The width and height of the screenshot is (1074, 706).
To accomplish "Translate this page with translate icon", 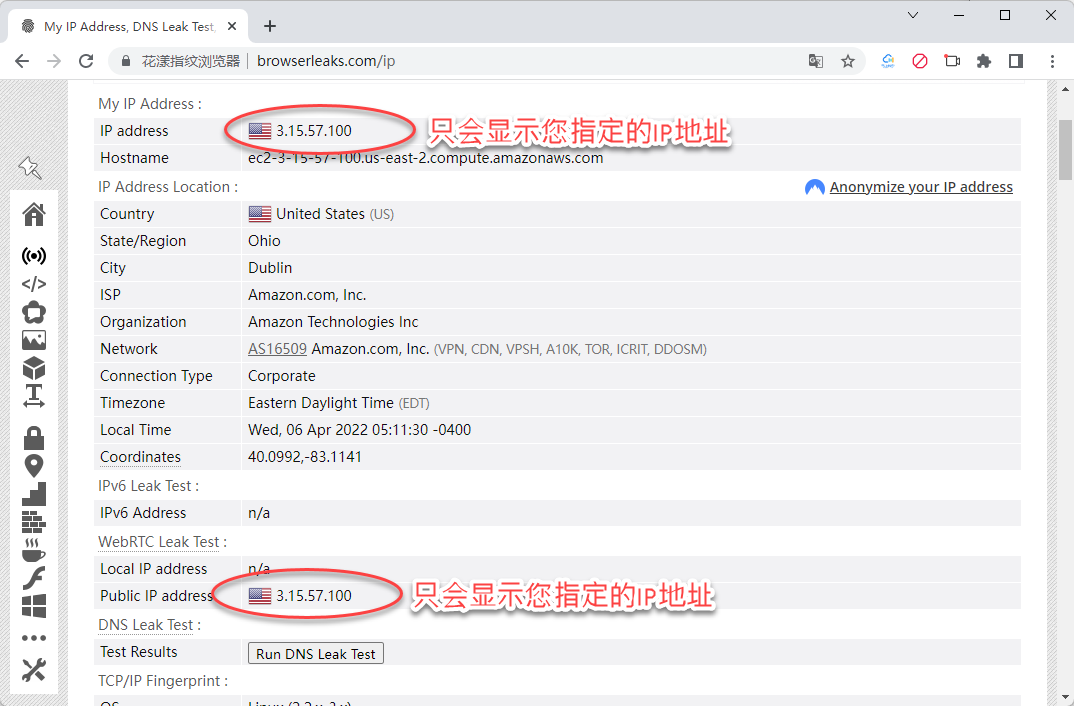I will [815, 61].
